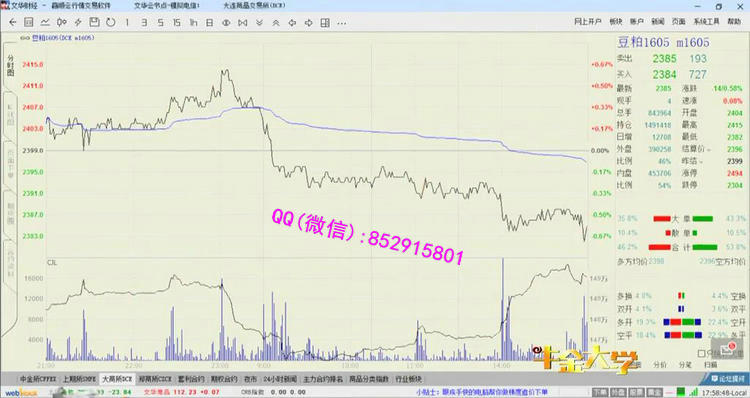Click the 网上开户 link
750x398 pixels.
[x=587, y=22]
